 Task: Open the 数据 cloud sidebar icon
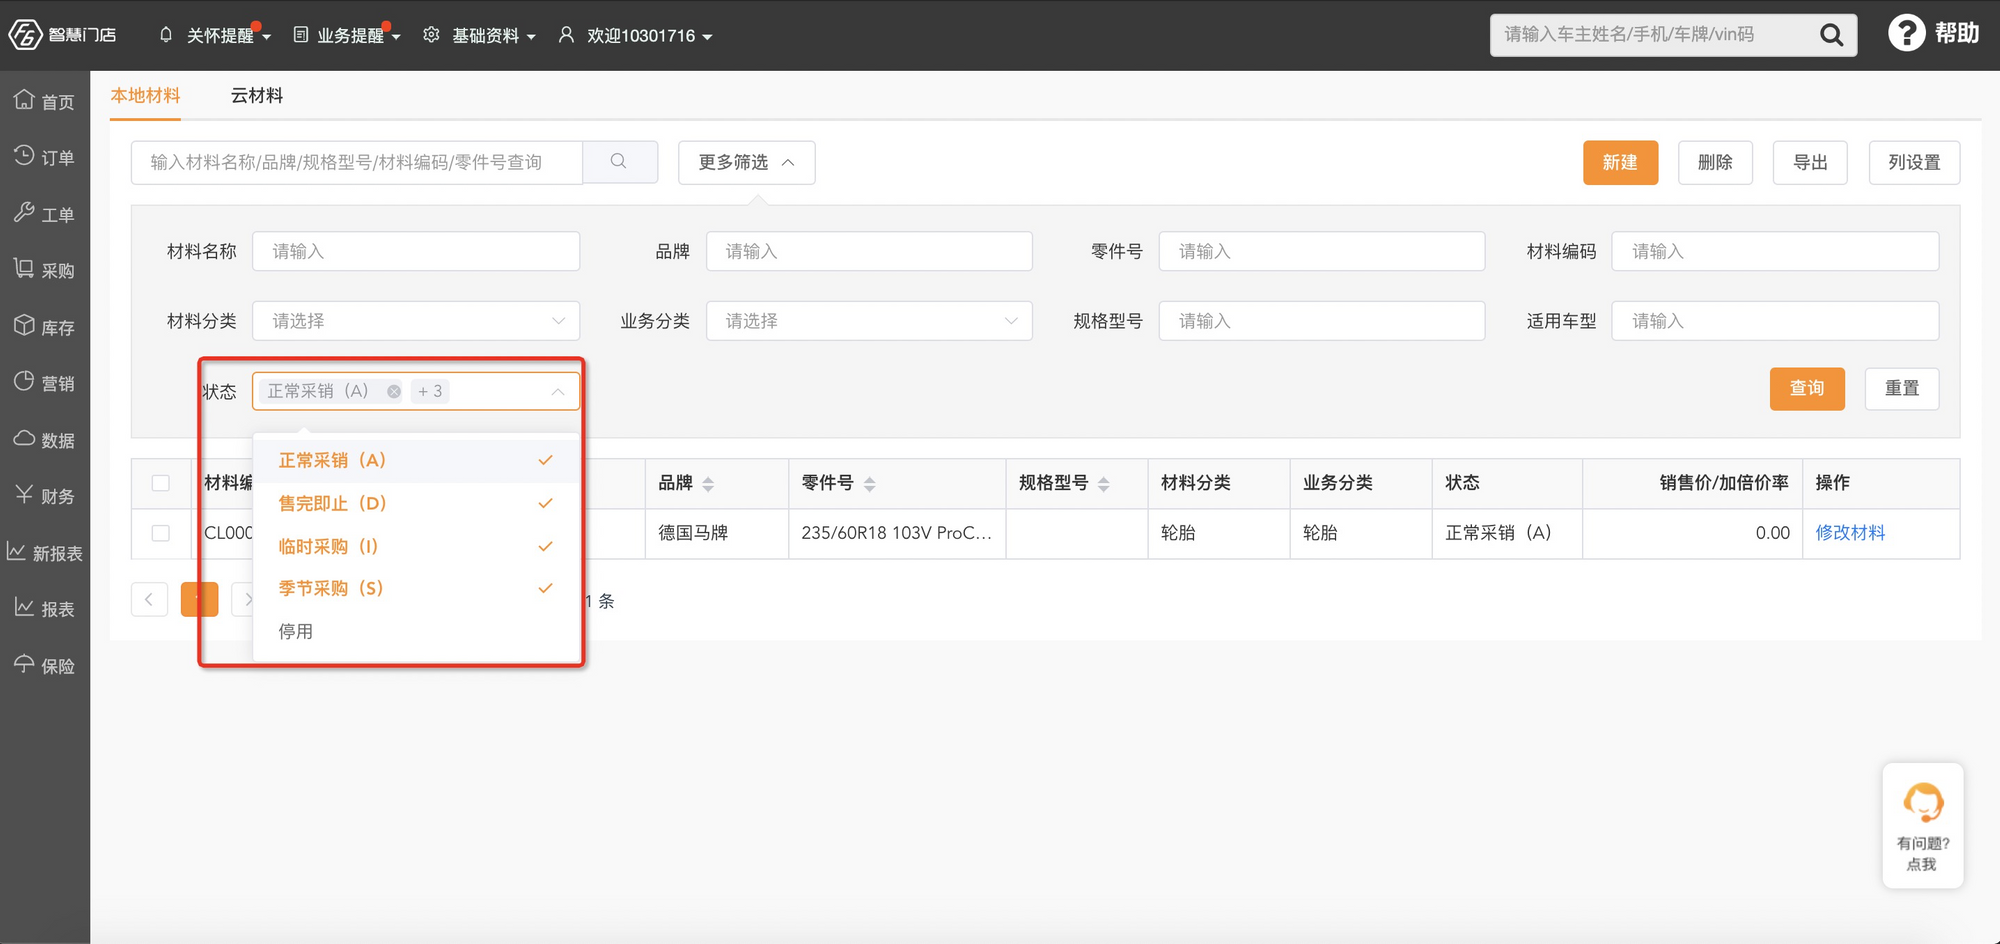[24, 439]
